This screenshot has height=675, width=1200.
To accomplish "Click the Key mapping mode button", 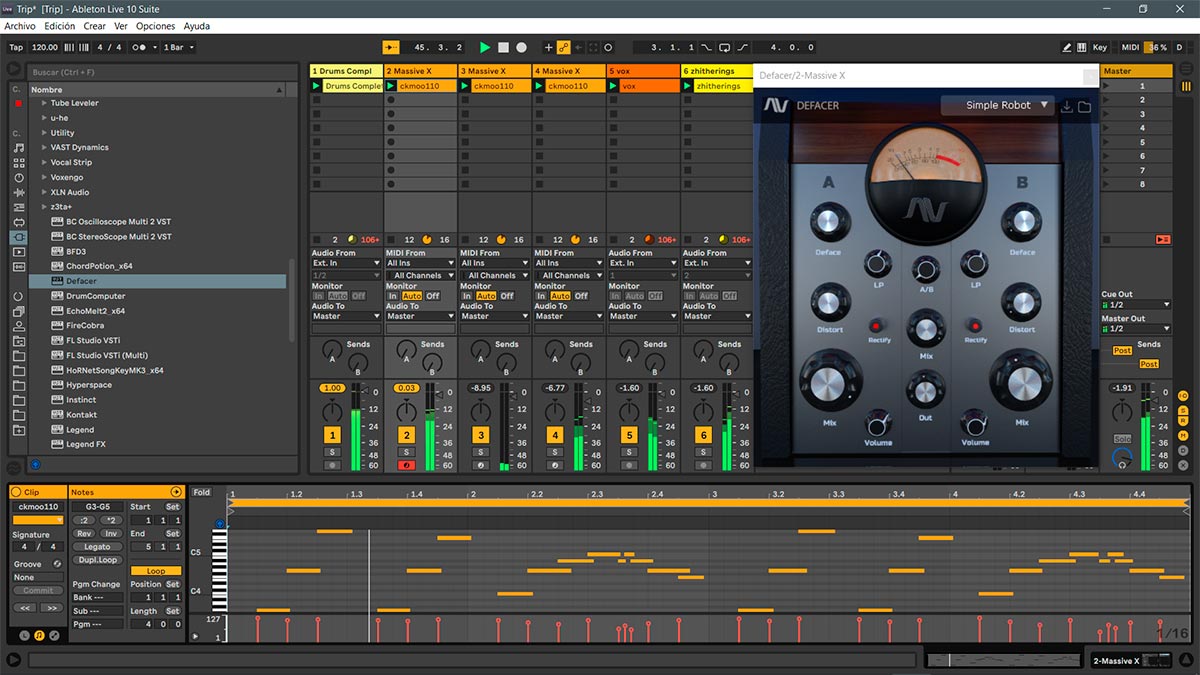I will [x=1100, y=47].
